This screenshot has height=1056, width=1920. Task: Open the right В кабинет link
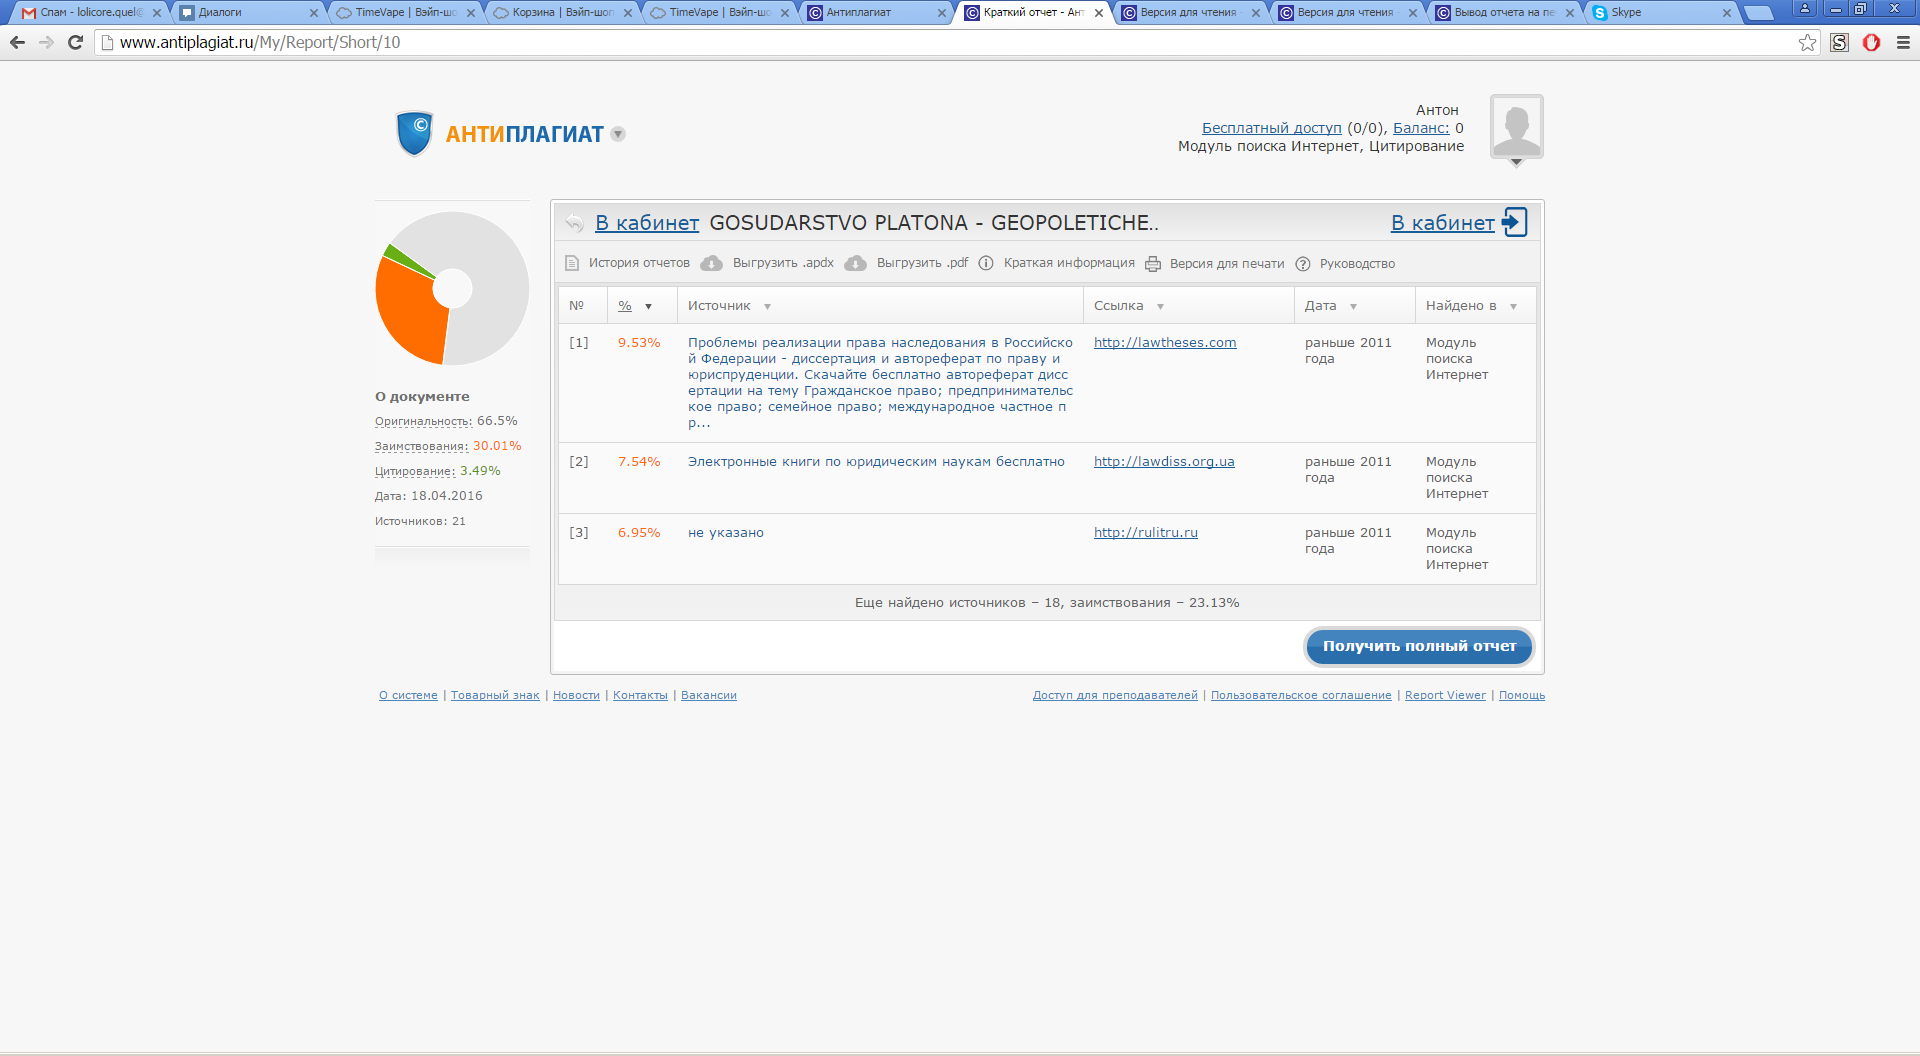point(1442,223)
